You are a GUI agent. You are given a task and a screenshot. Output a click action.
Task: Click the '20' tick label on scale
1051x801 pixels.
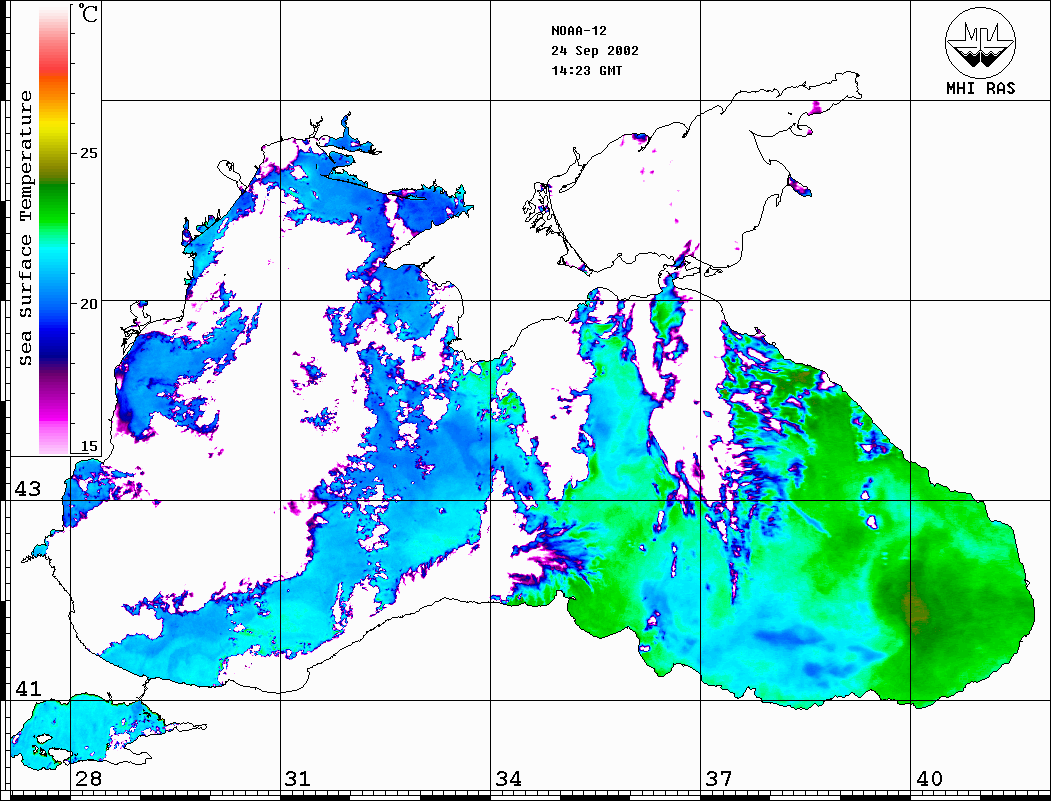pyautogui.click(x=88, y=304)
